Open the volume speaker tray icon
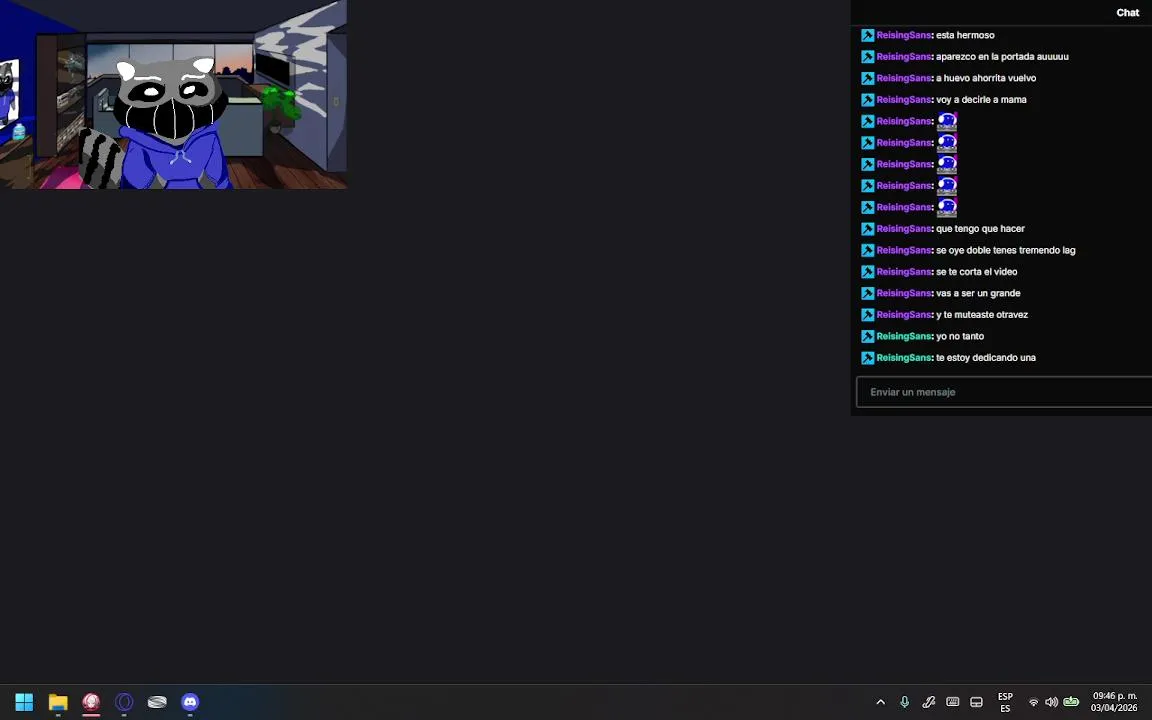 pos(1051,702)
